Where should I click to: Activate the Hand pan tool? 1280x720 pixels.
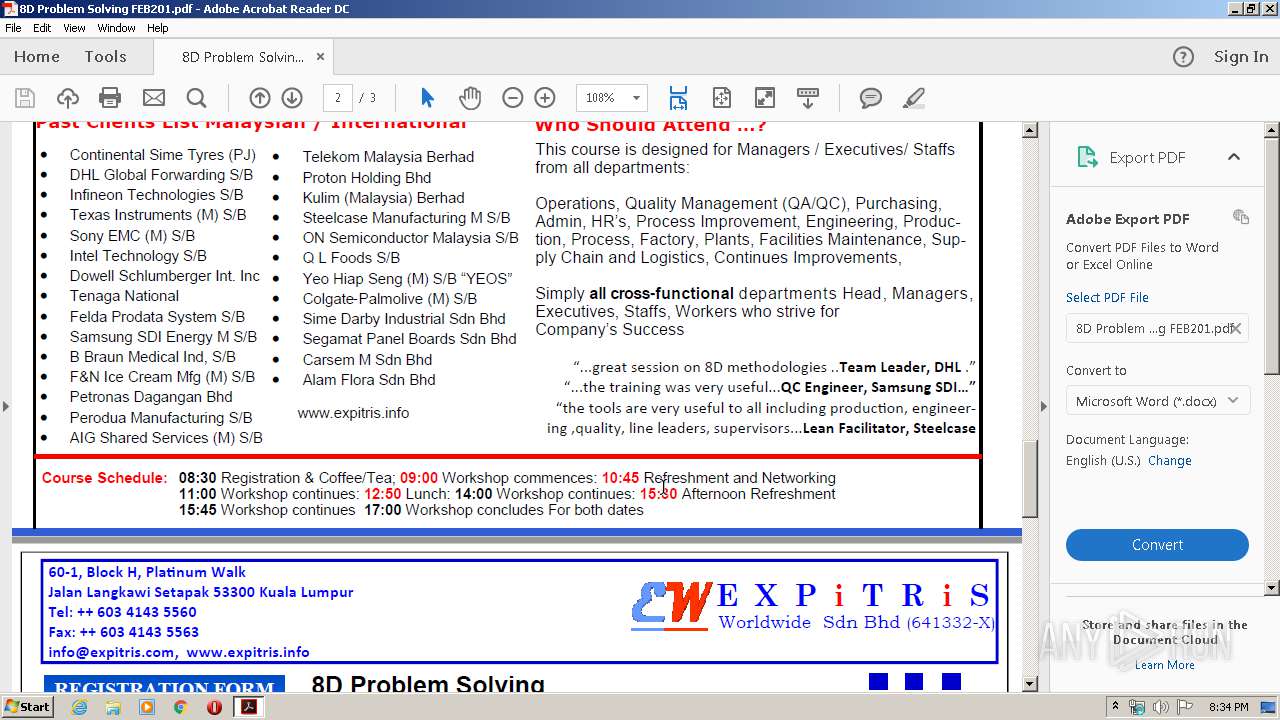point(469,98)
